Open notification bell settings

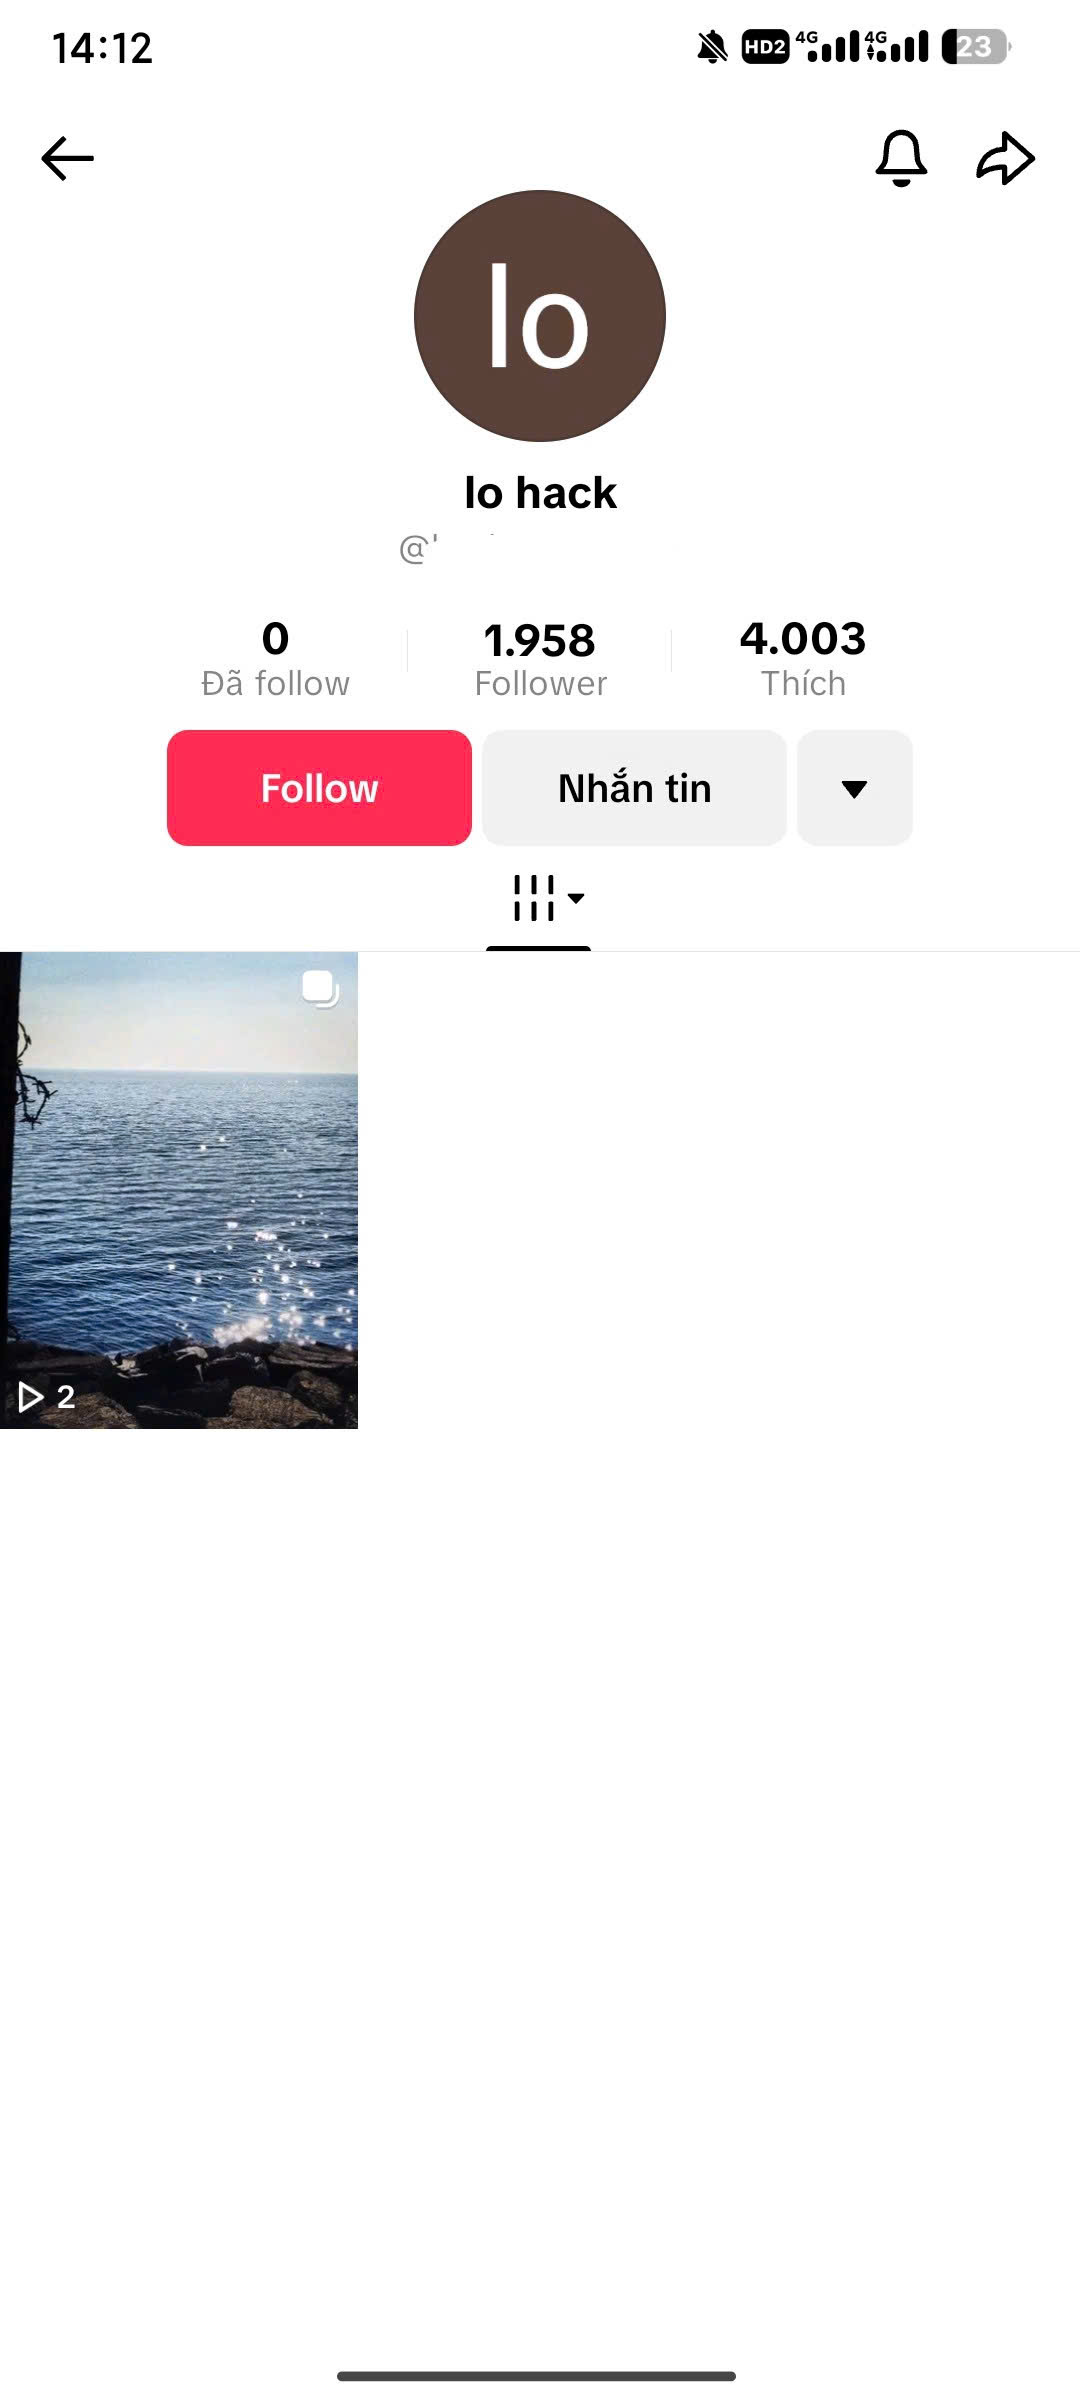click(901, 158)
